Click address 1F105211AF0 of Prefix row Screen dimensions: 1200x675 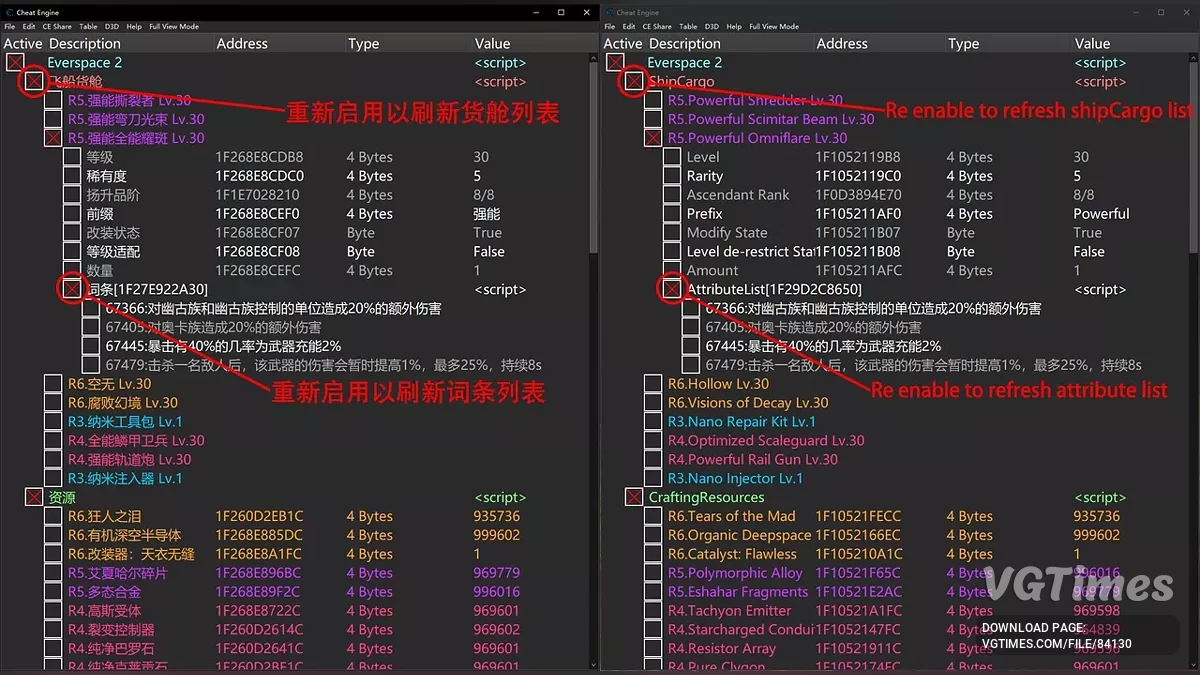point(857,214)
